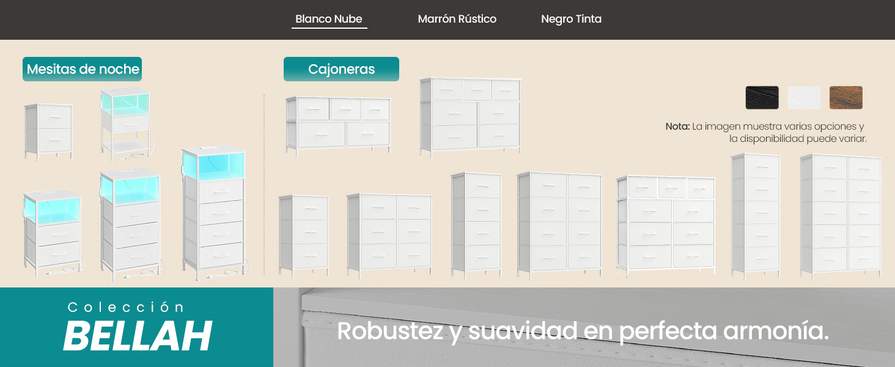The width and height of the screenshot is (895, 367).
Task: Select the Blanco Nube tab
Action: point(329,19)
